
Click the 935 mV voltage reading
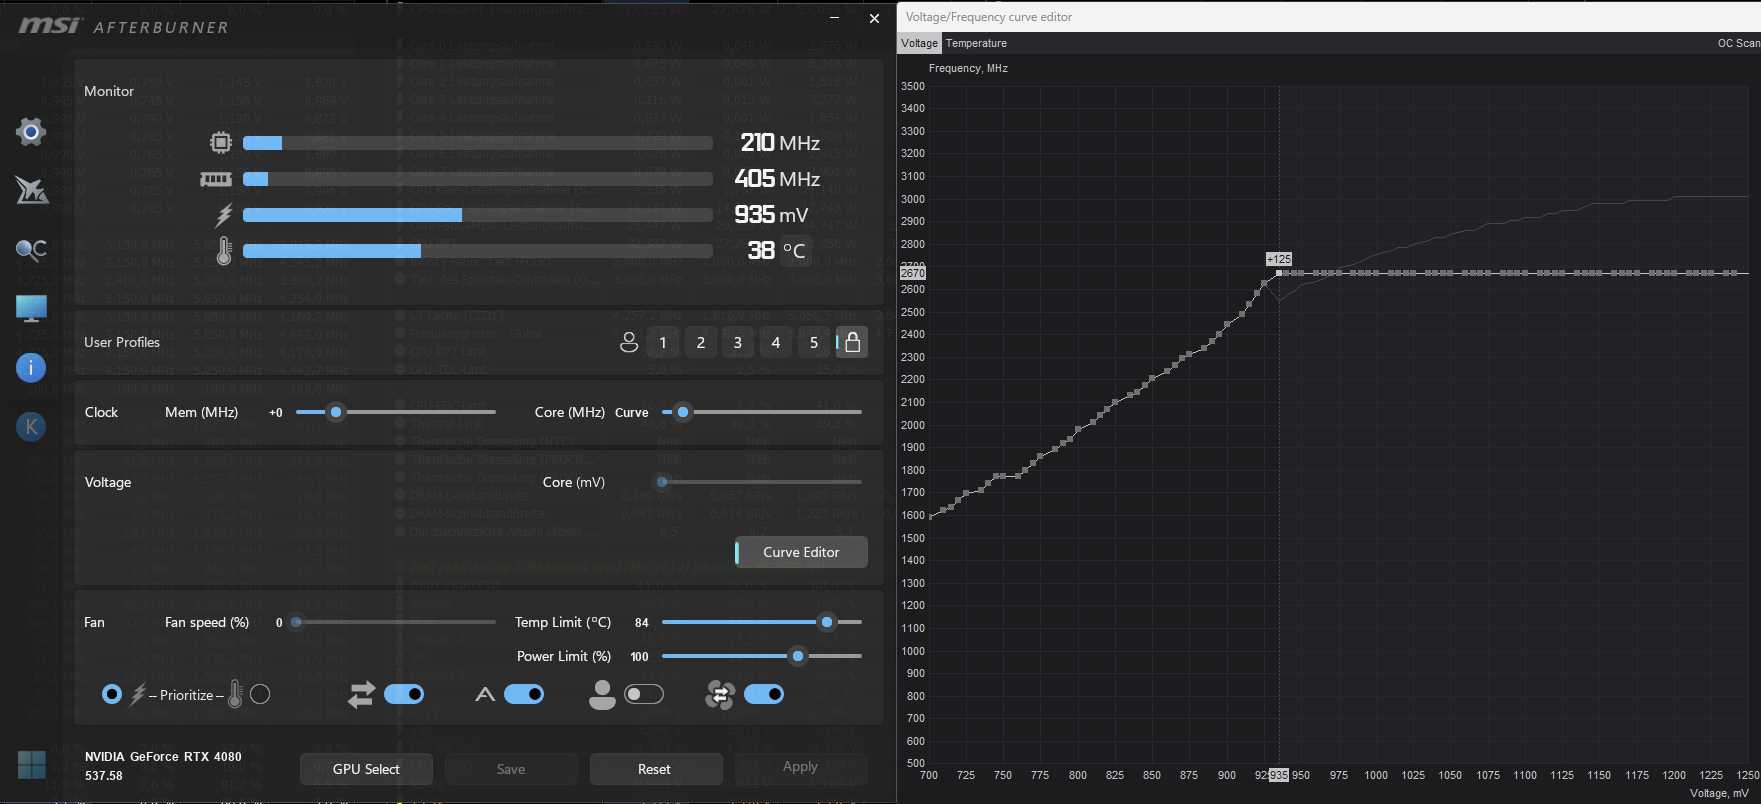[771, 215]
